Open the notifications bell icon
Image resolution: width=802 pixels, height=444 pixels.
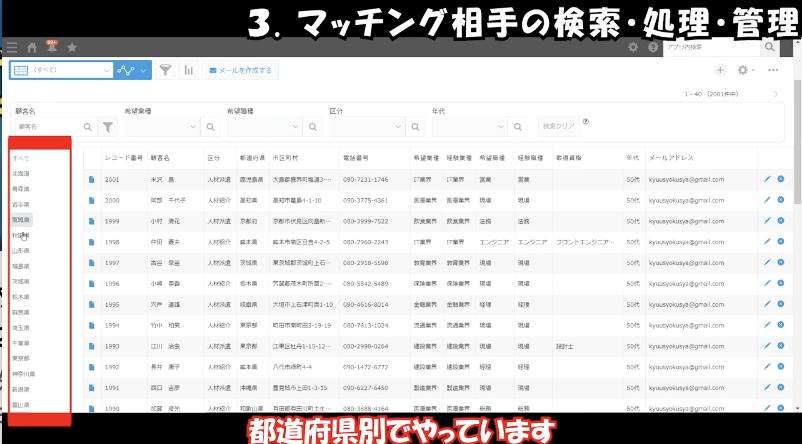click(x=51, y=47)
